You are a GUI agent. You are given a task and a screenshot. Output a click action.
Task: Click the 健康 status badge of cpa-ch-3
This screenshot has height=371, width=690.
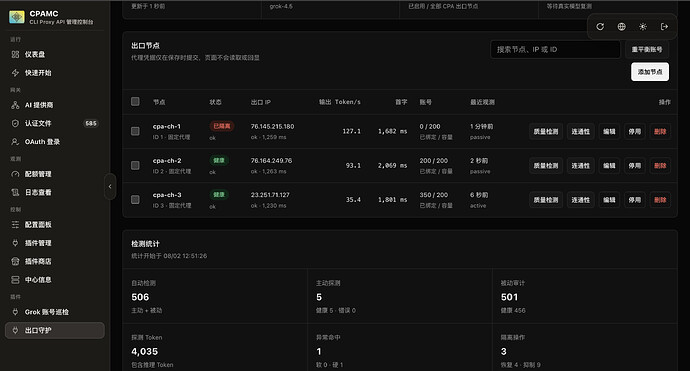pos(219,195)
